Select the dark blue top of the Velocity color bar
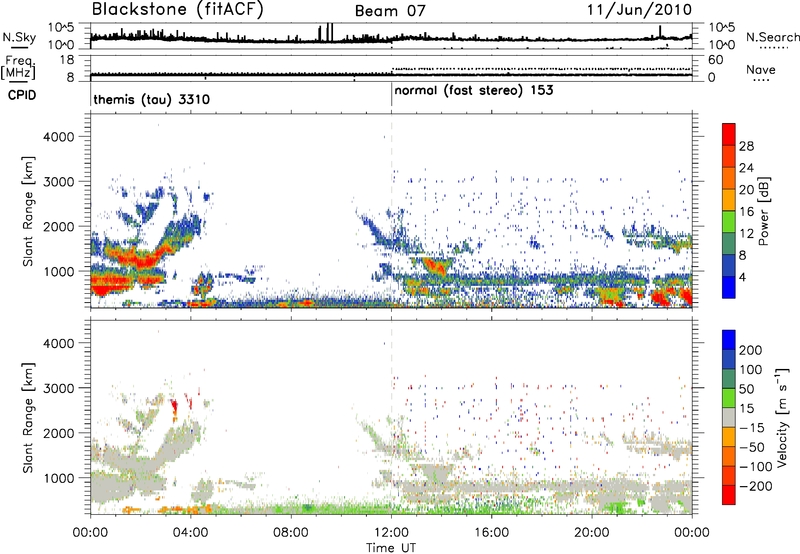The height and width of the screenshot is (554, 800). (730, 341)
